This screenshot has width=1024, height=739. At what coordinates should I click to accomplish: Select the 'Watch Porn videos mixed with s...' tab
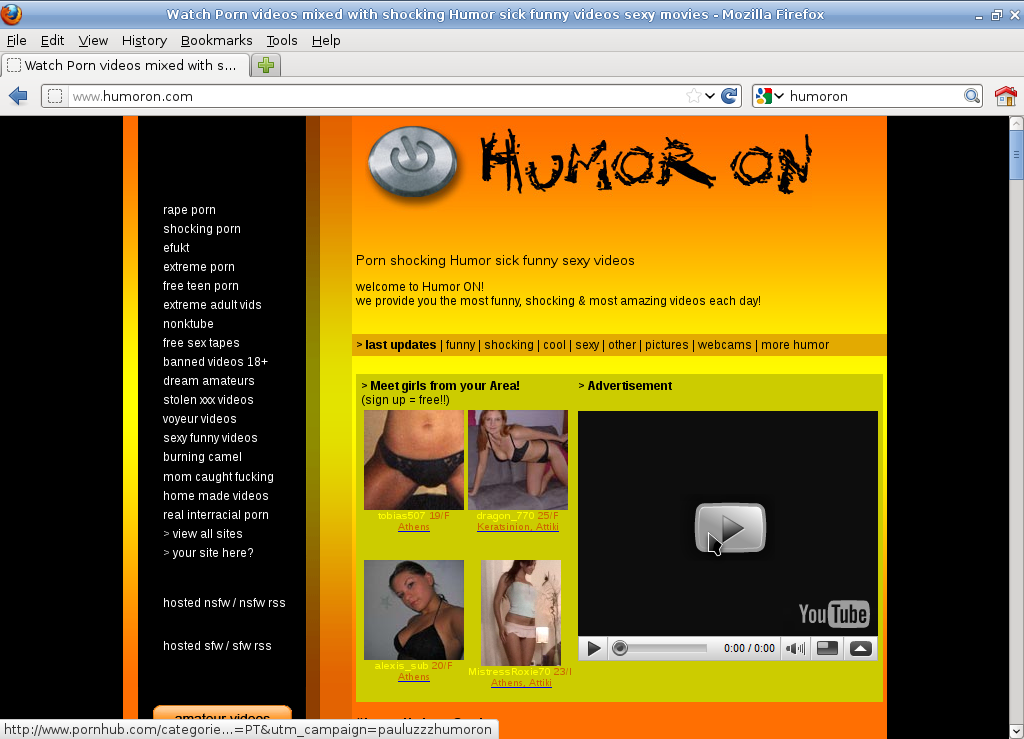click(x=125, y=65)
